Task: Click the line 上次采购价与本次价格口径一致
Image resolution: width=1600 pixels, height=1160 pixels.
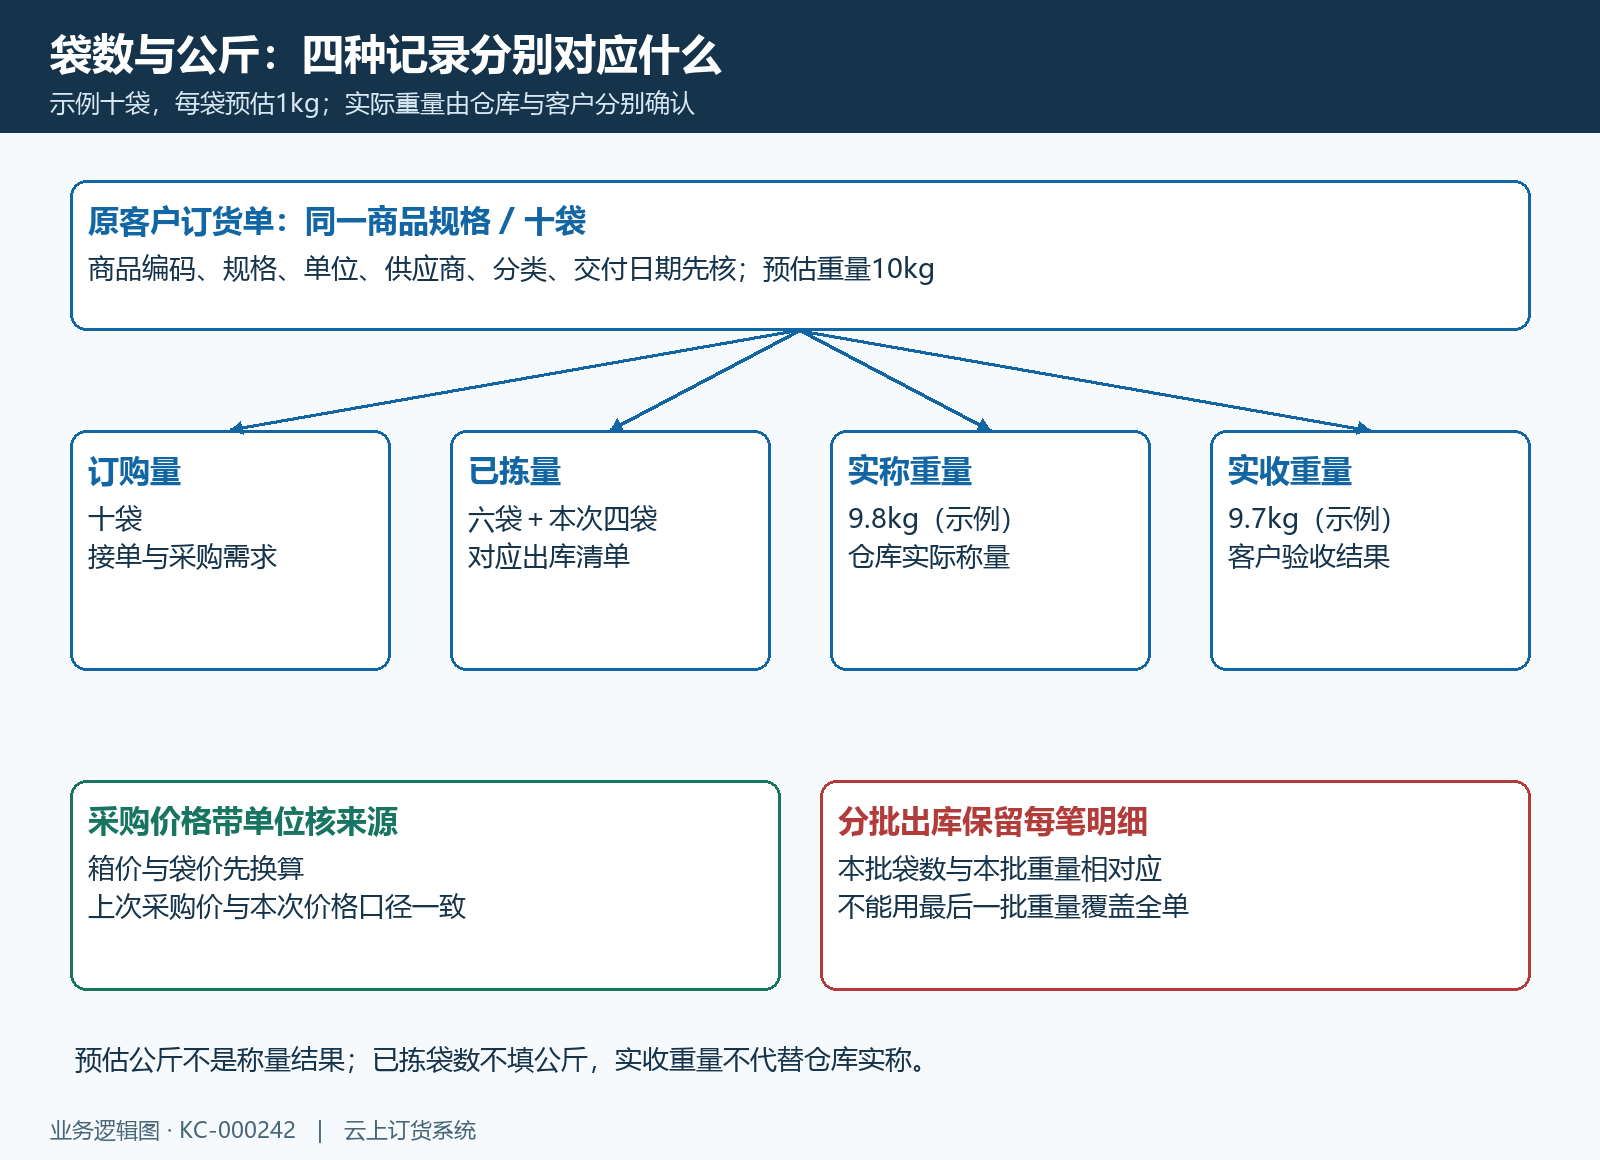Action: 277,907
